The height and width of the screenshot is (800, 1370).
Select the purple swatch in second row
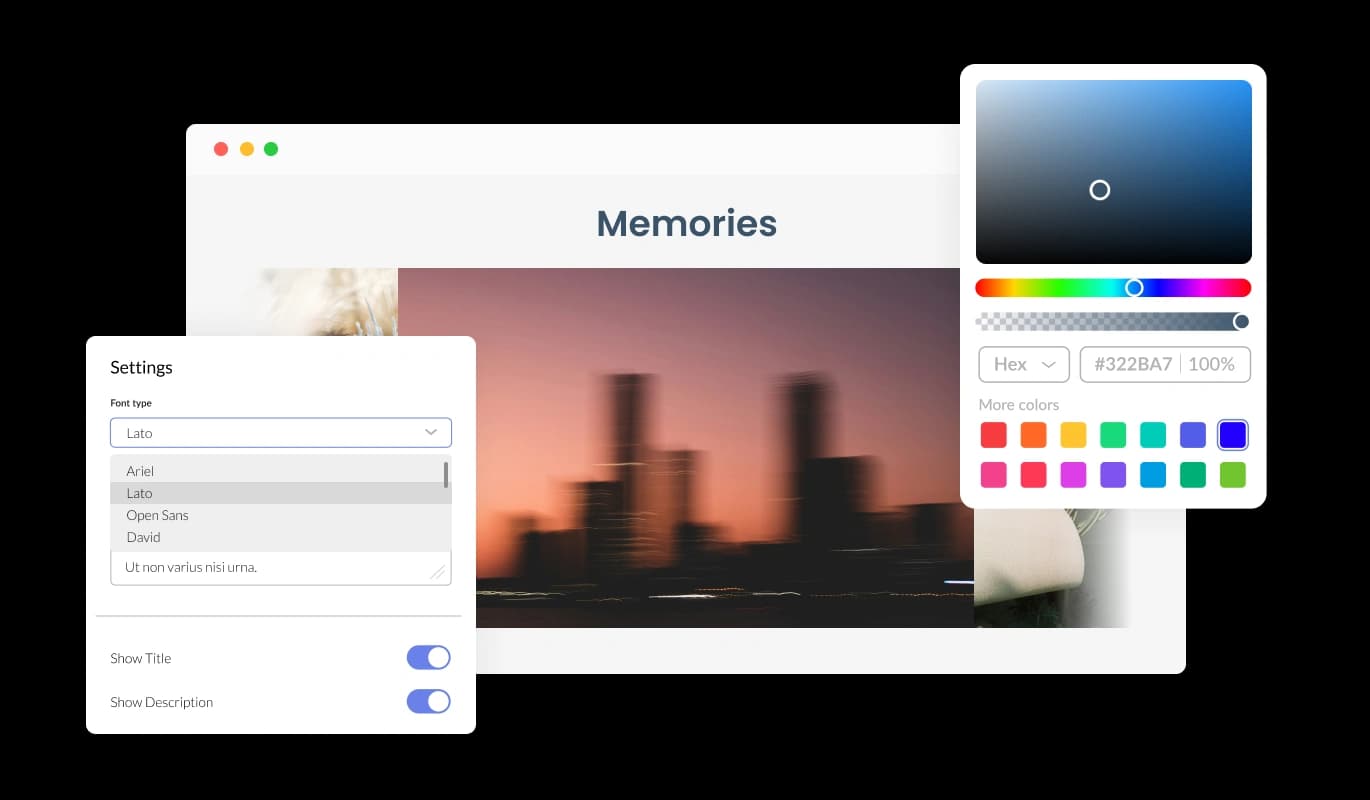[1113, 475]
